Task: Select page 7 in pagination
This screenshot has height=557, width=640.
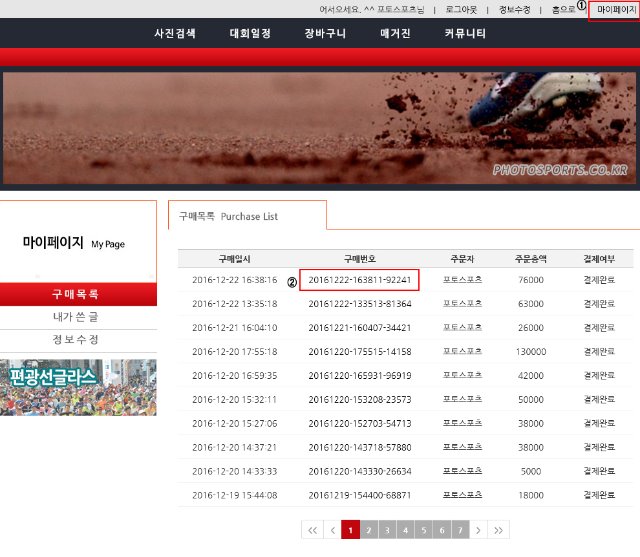Action: point(460,530)
